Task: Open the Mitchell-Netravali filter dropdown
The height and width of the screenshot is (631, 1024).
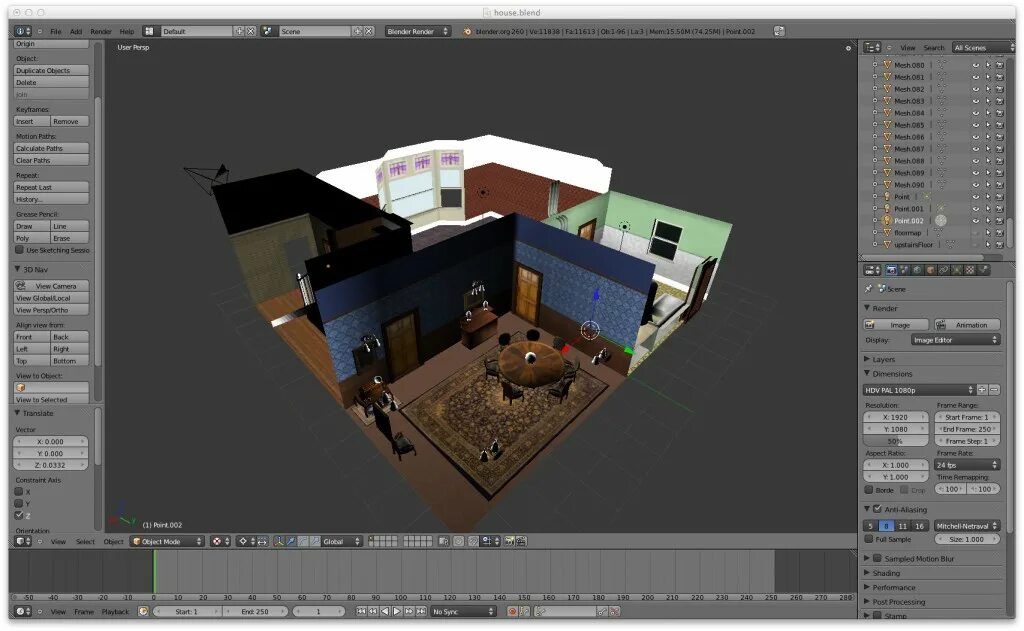Action: (x=967, y=526)
